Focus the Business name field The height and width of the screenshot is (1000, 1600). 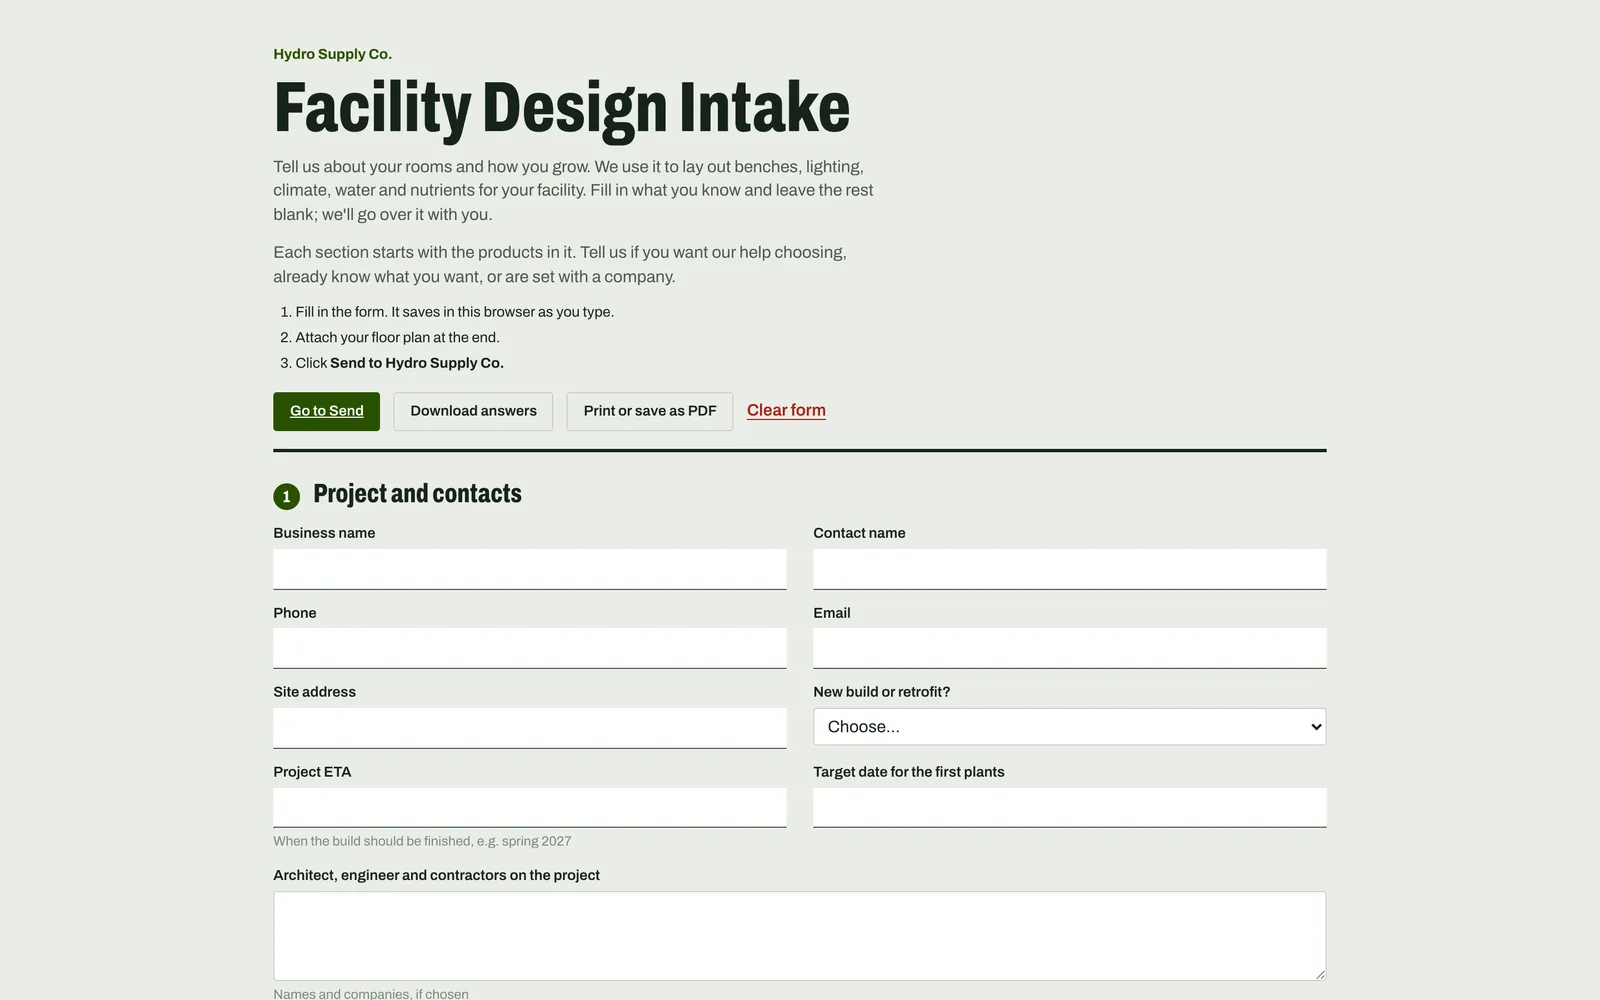click(530, 569)
